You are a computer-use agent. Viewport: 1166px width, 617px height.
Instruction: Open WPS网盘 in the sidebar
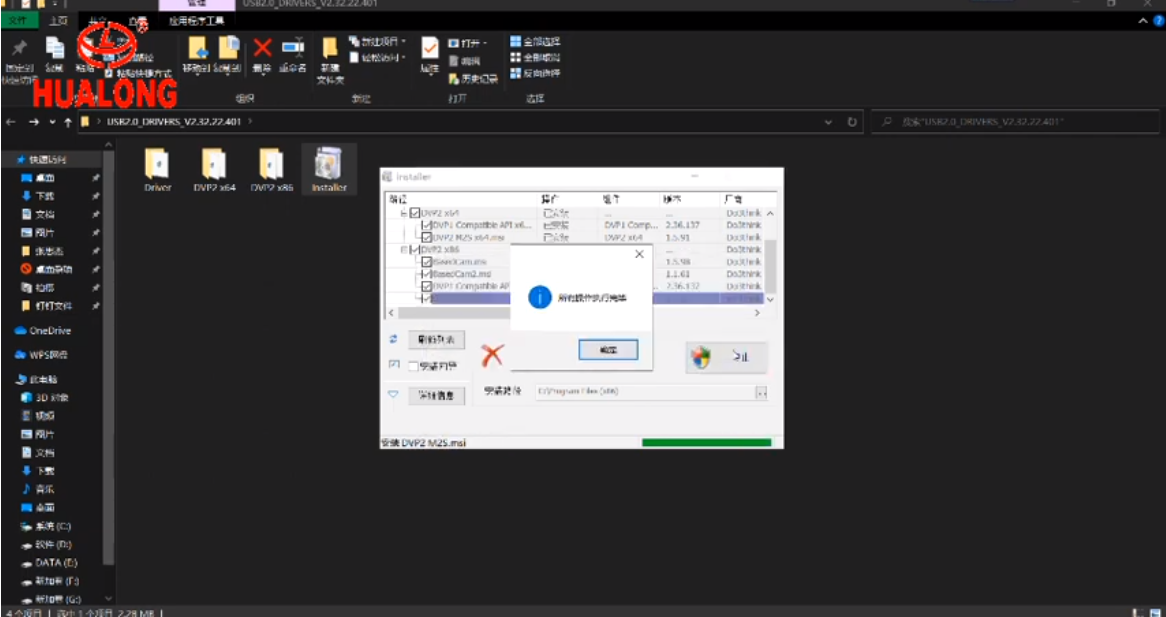43,355
